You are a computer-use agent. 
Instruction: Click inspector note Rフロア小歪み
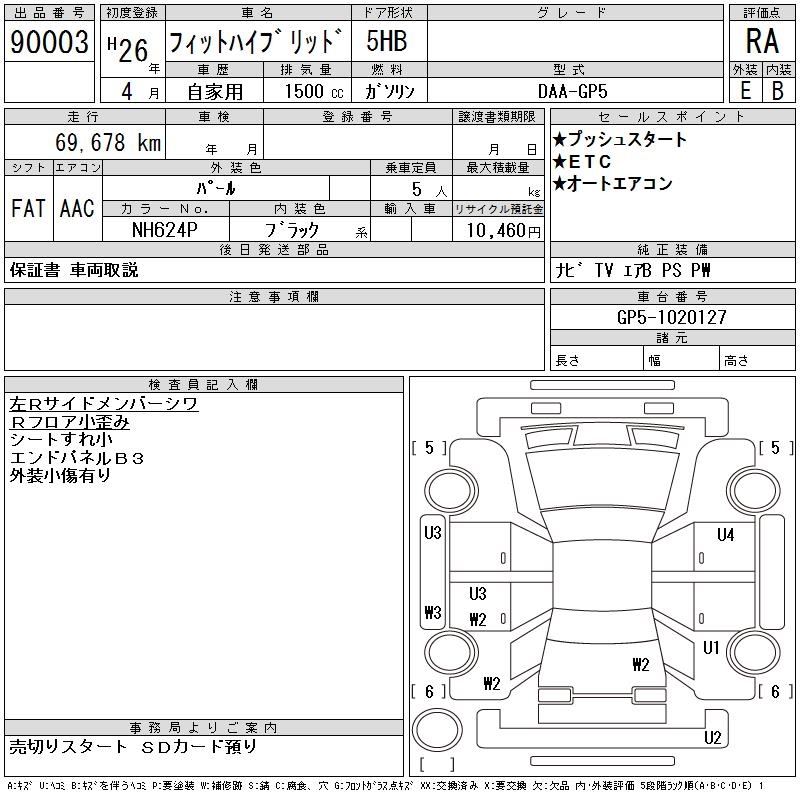[69, 422]
